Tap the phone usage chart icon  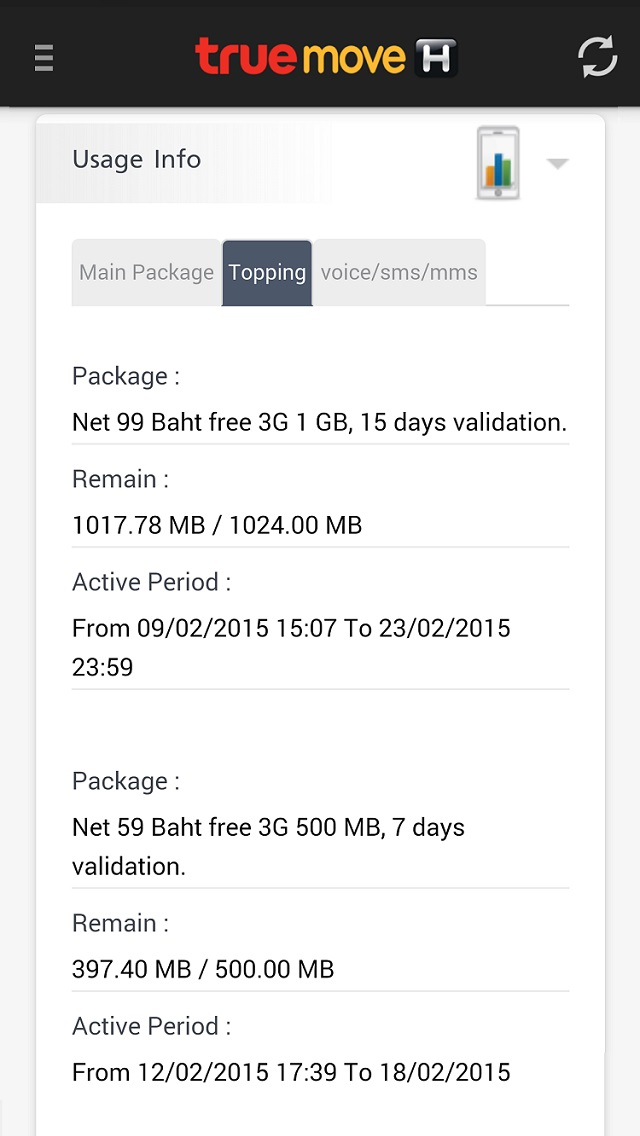pyautogui.click(x=497, y=163)
